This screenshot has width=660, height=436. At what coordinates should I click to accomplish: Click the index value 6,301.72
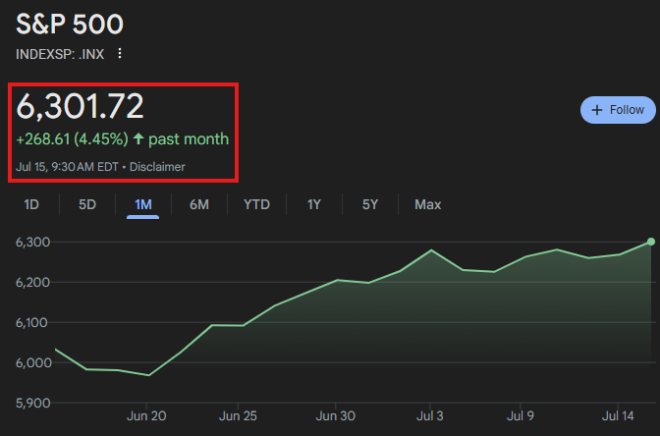tap(80, 106)
